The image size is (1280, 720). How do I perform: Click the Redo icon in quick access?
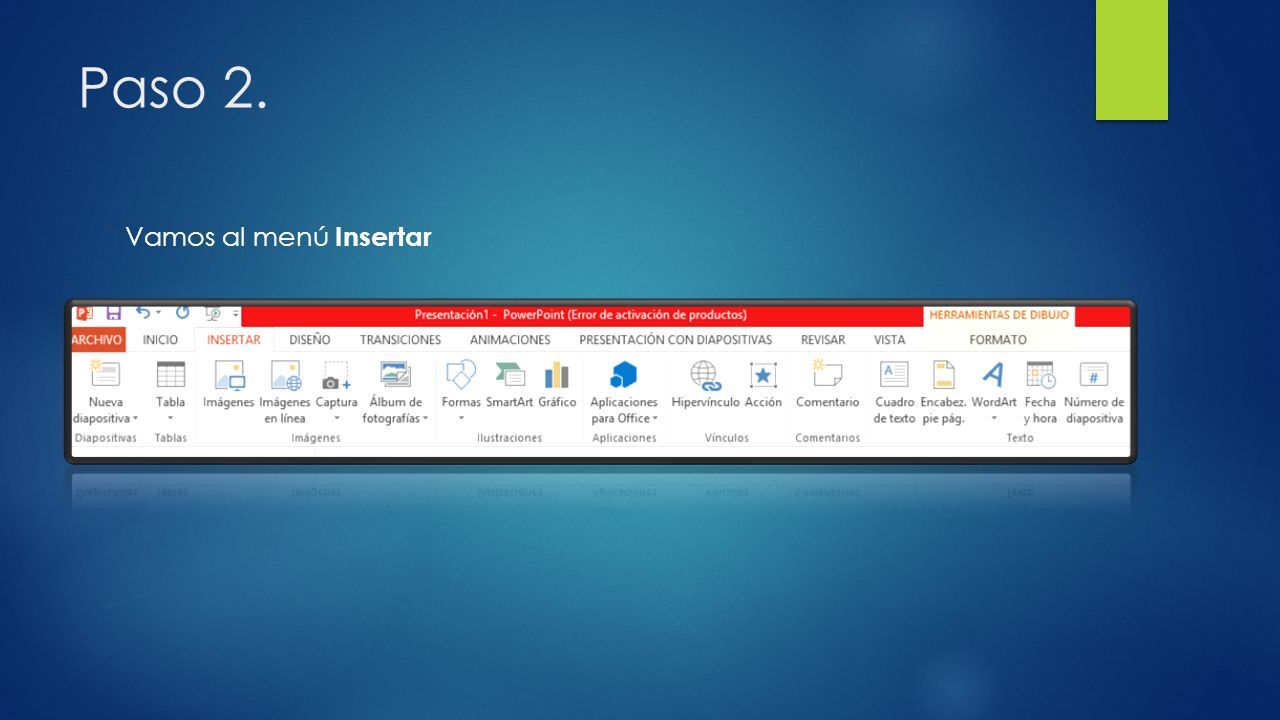click(182, 314)
